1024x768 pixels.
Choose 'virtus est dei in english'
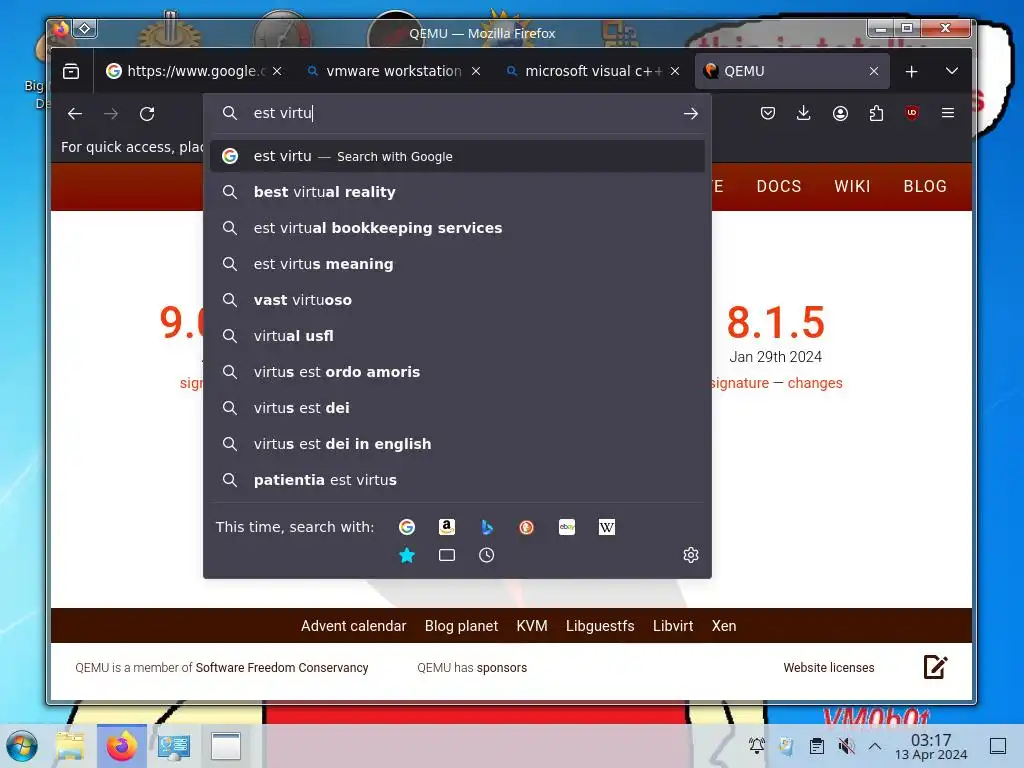(457, 443)
